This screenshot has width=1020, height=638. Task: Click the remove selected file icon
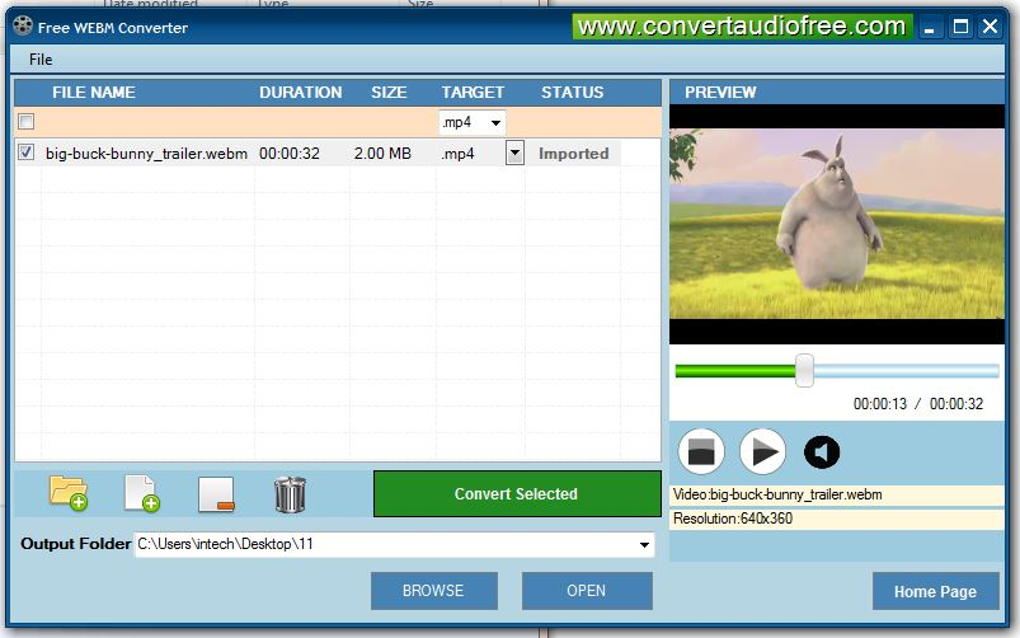[x=216, y=494]
